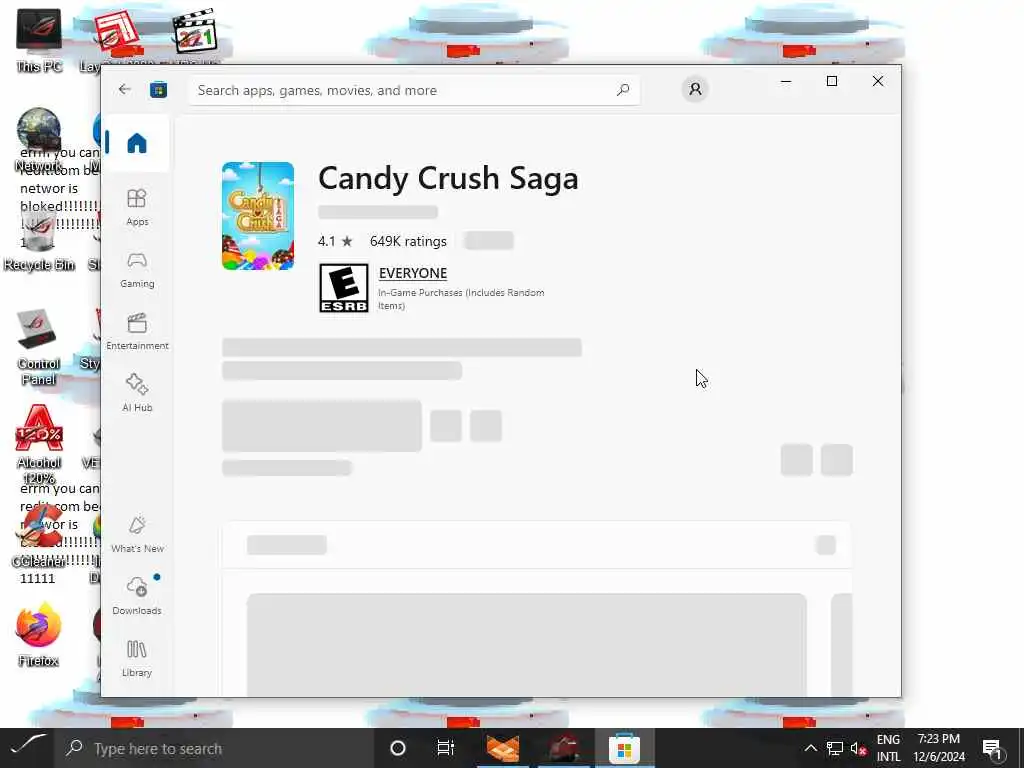Click the muted volume tray icon
The image size is (1024, 768).
(859, 748)
